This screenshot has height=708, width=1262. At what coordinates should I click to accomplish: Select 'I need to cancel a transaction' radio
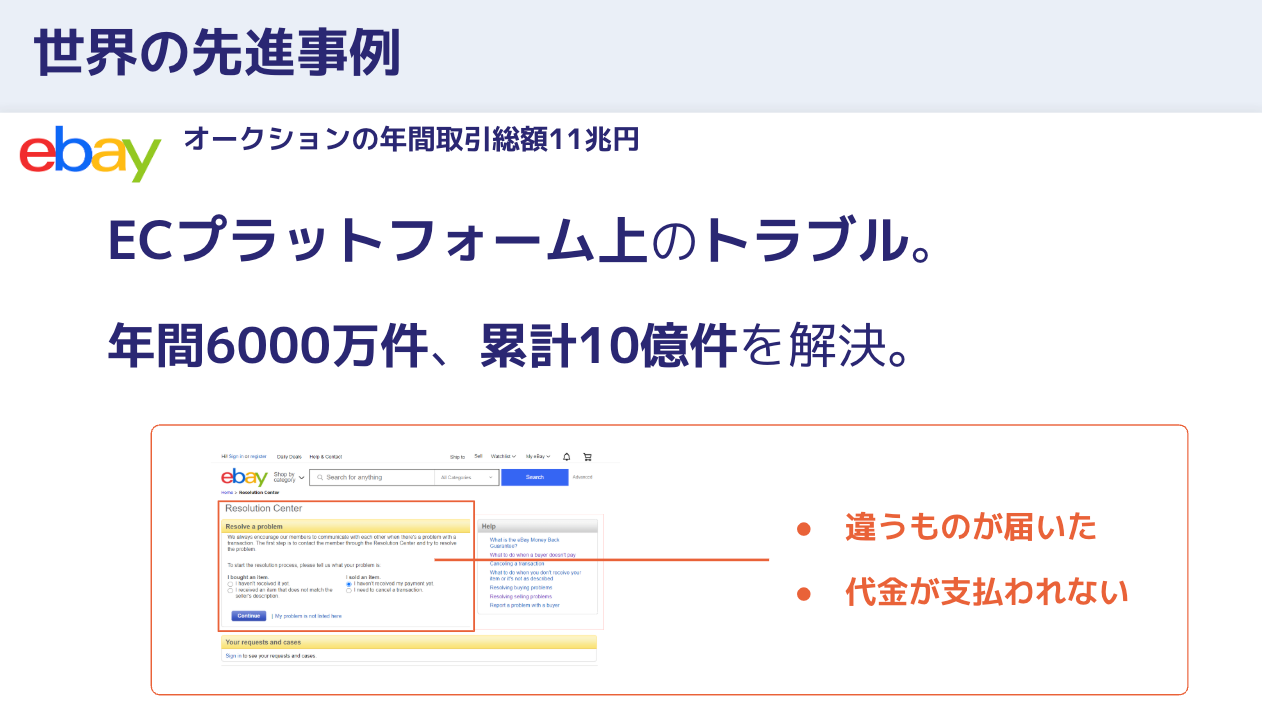(349, 590)
